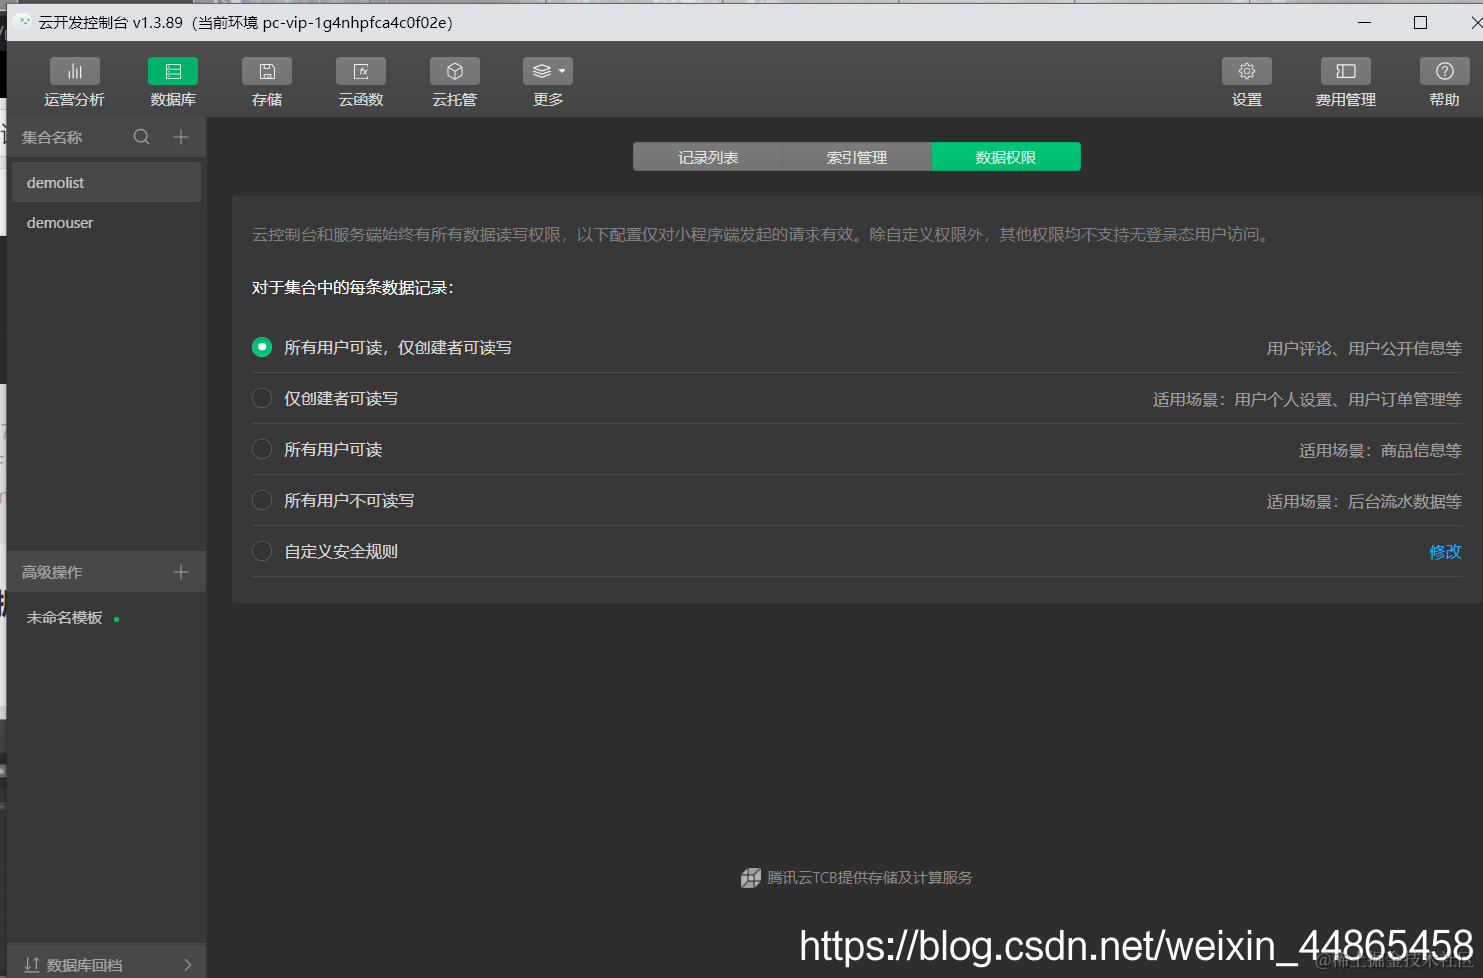
Task: Switch to the 记录列表 tab
Action: click(706, 156)
